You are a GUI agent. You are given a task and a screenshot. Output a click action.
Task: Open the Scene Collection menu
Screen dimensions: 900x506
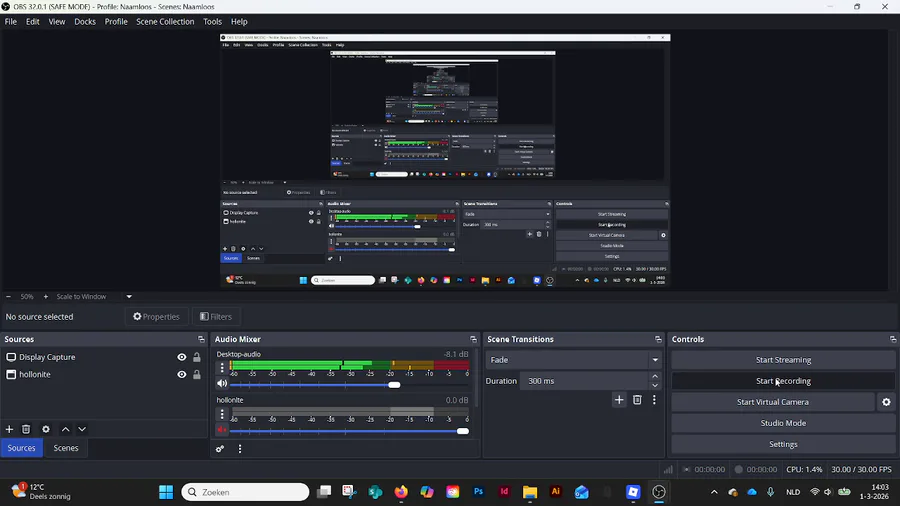coord(165,22)
